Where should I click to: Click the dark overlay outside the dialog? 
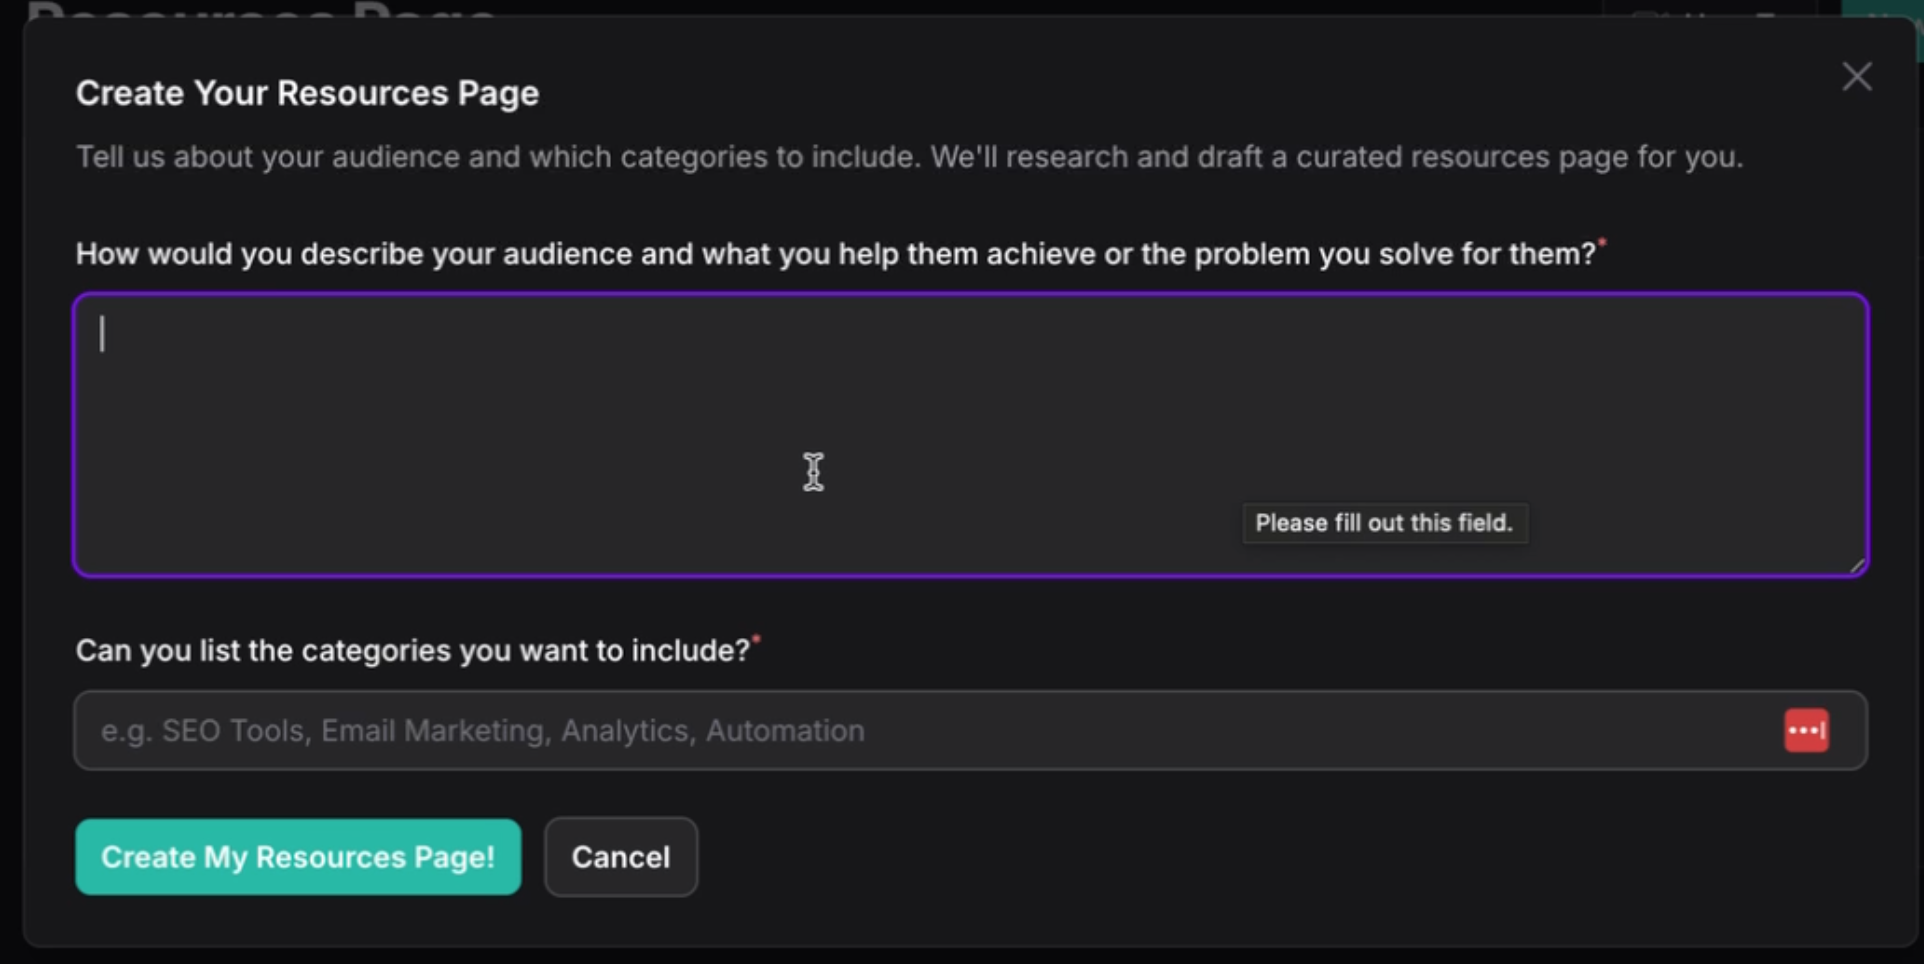click(10, 500)
